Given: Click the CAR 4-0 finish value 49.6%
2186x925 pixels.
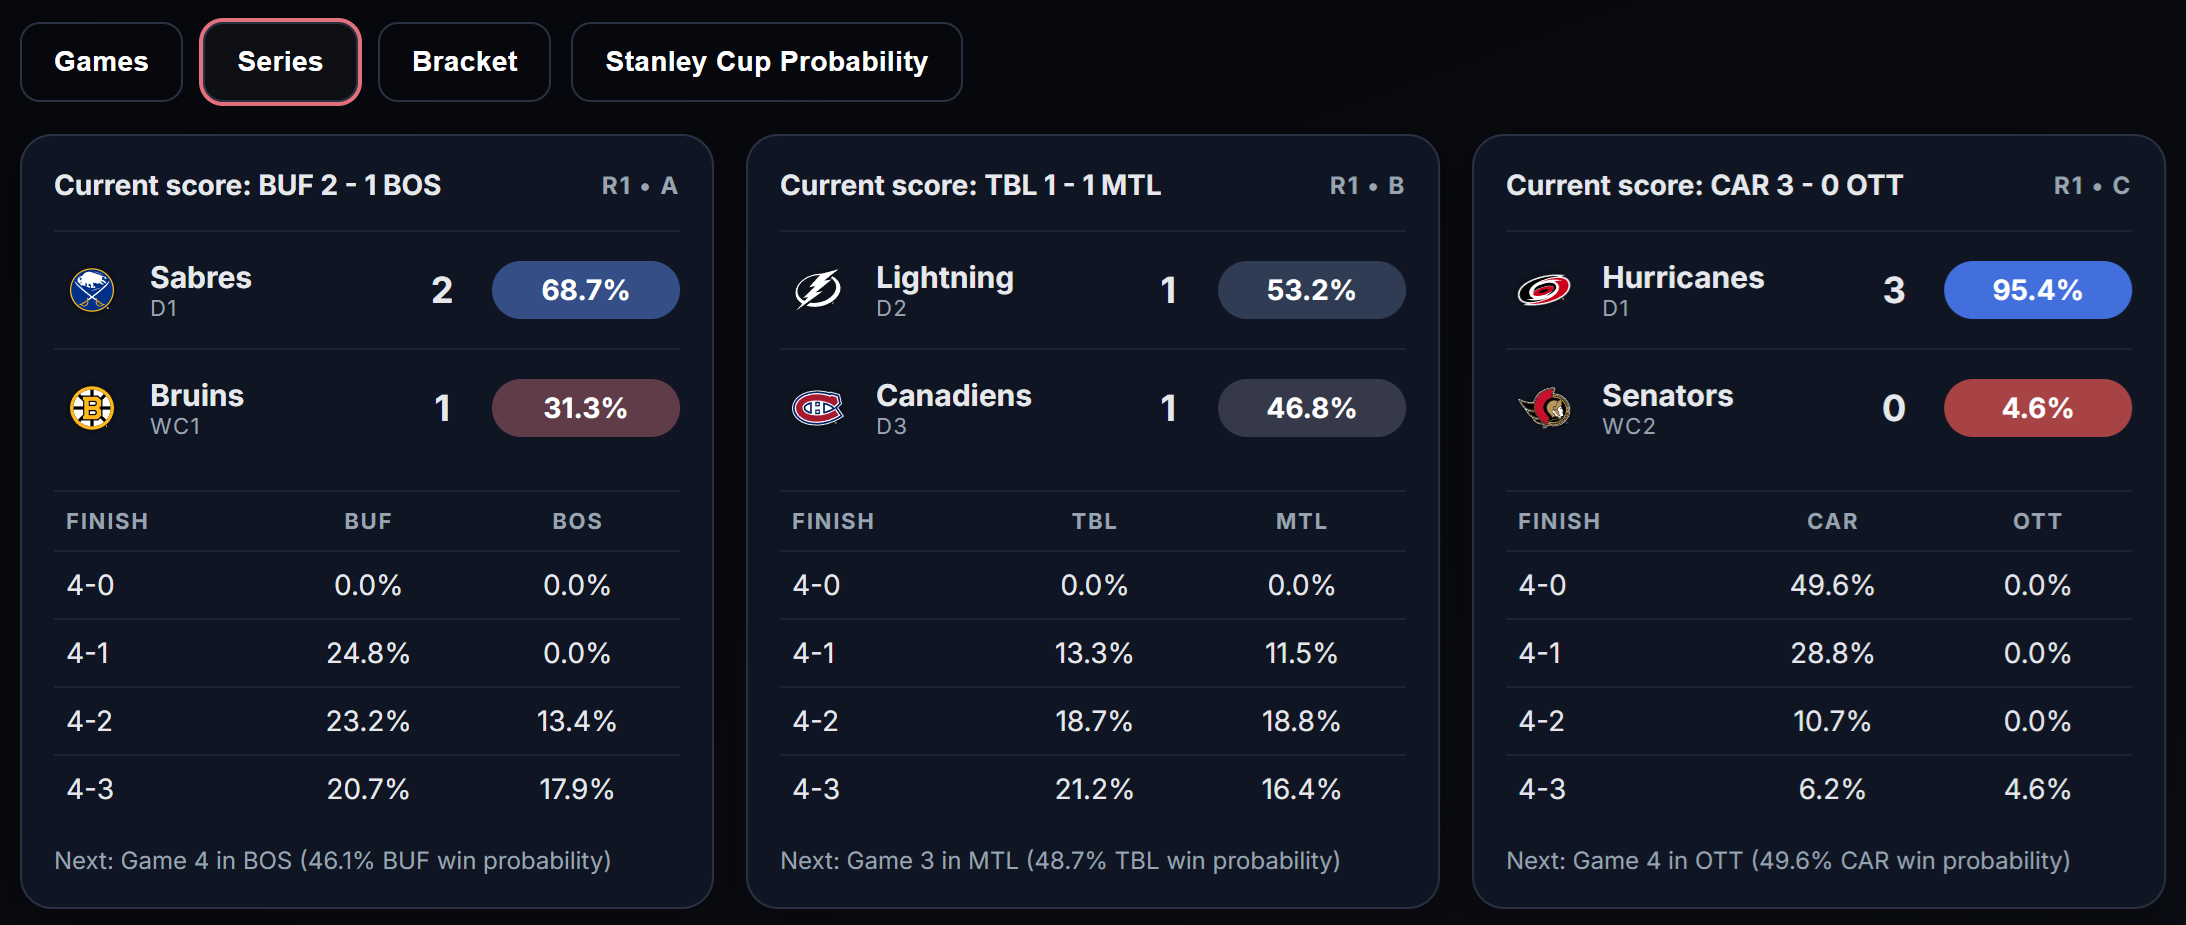Looking at the screenshot, I should tap(1832, 585).
